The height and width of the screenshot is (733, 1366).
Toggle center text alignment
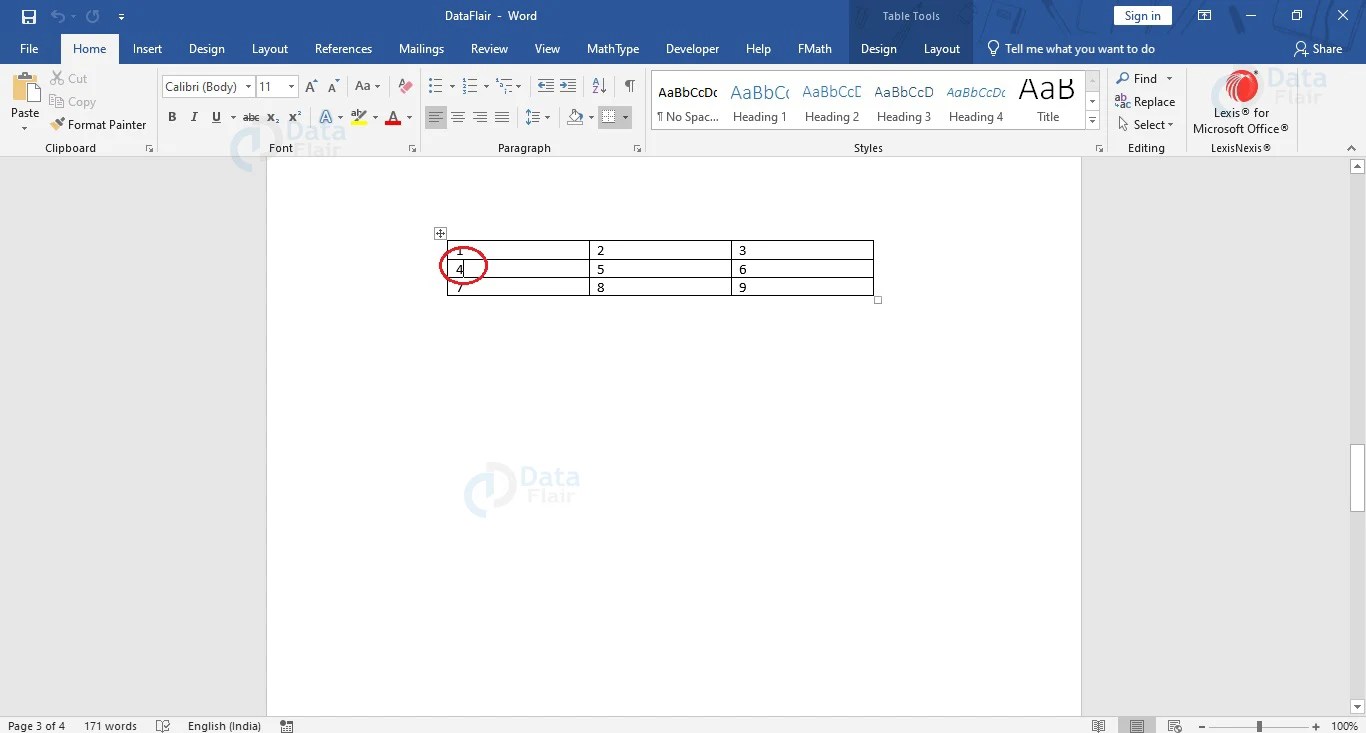click(x=458, y=117)
